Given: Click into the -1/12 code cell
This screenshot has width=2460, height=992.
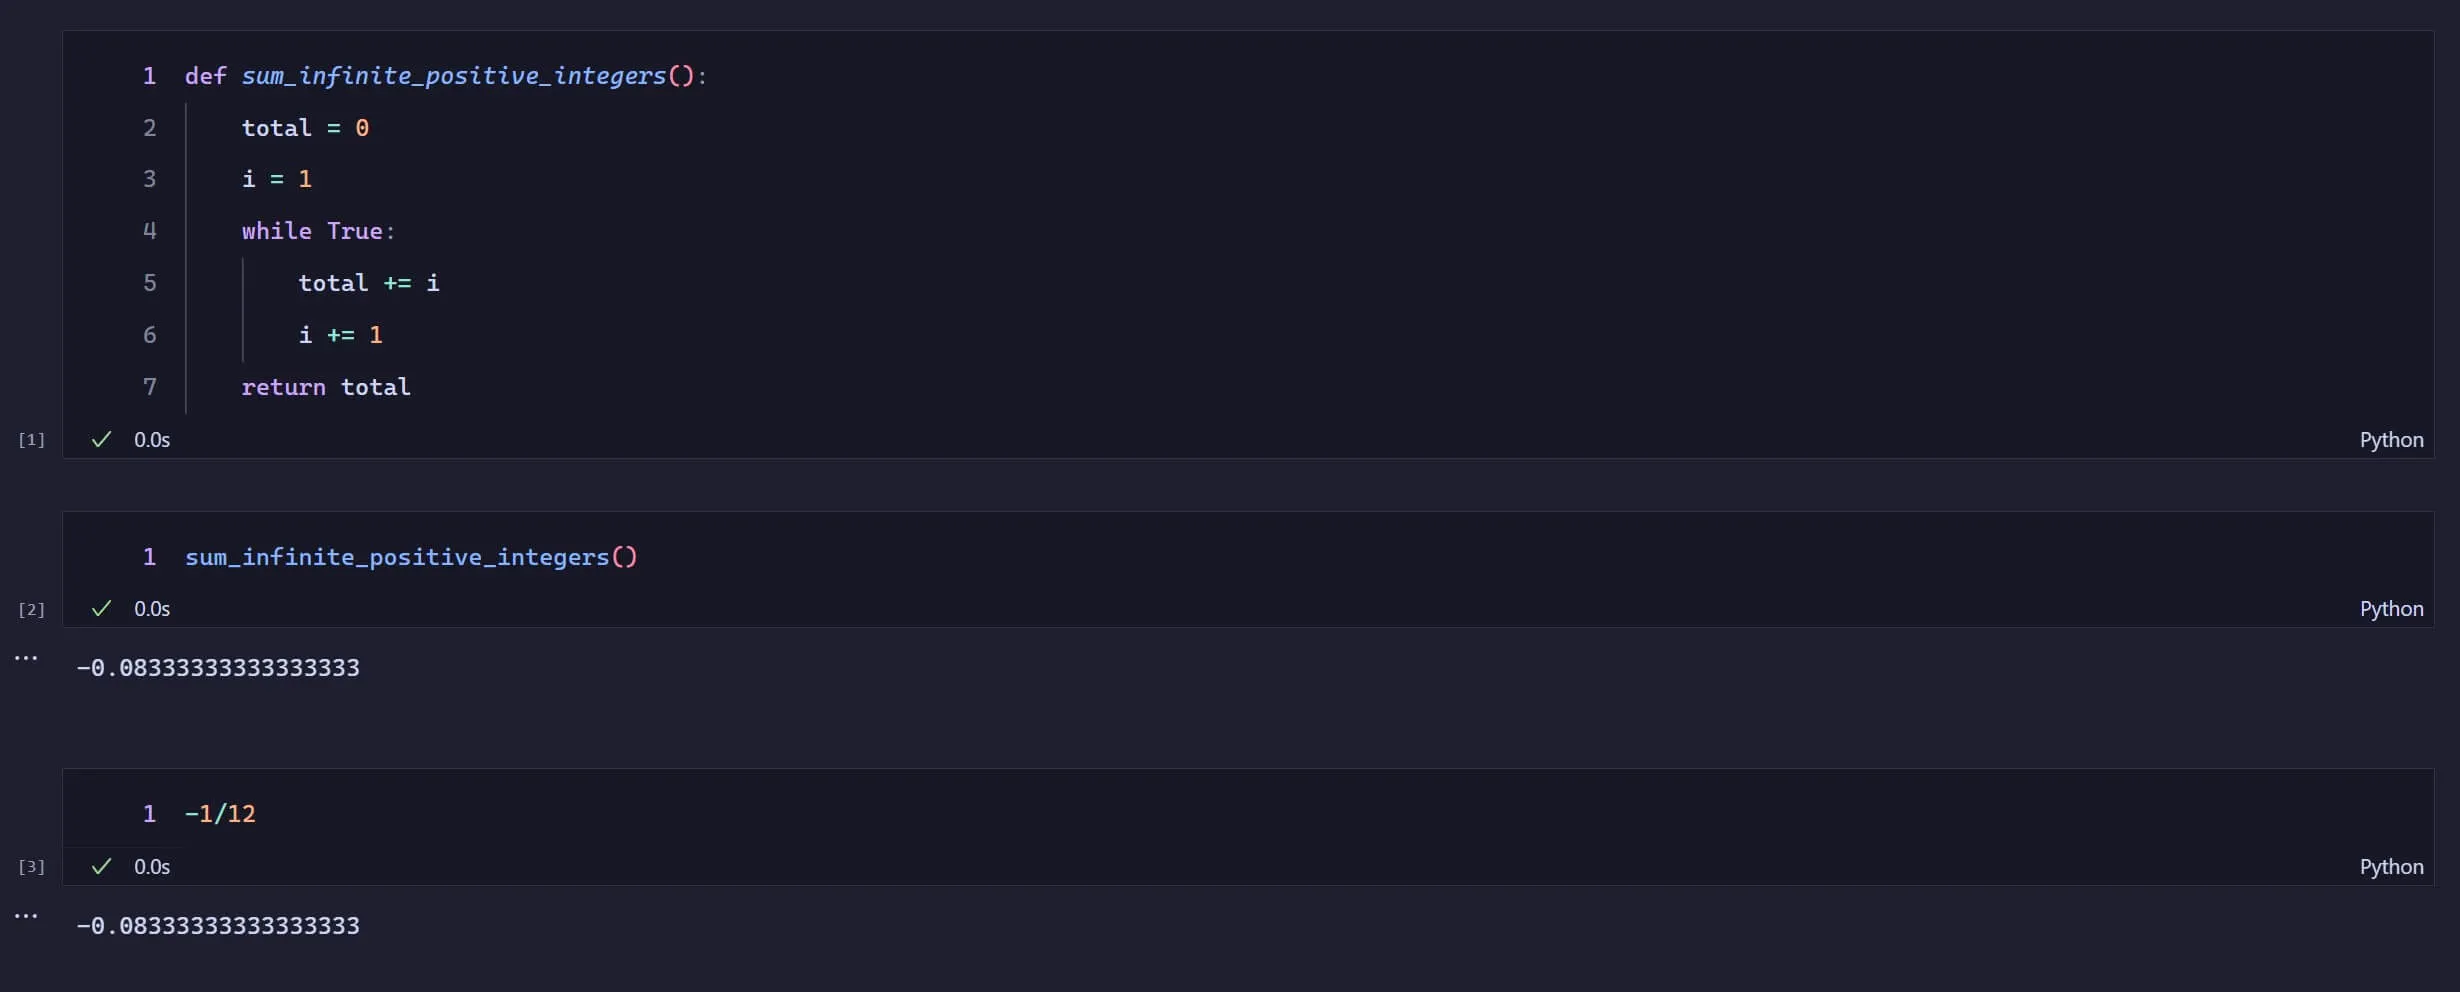Looking at the screenshot, I should coord(221,814).
